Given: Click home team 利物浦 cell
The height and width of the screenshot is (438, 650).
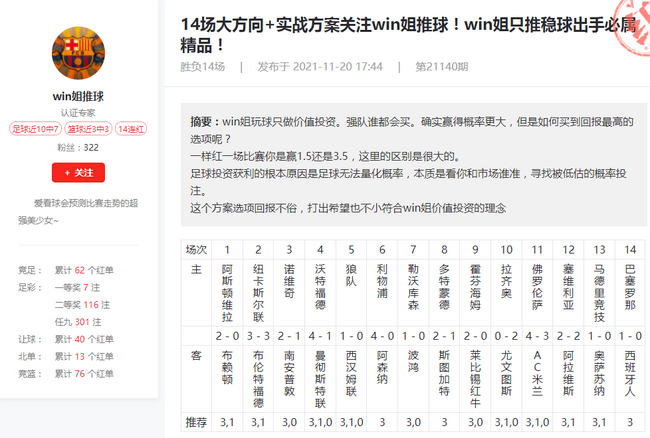Looking at the screenshot, I should click(382, 293).
